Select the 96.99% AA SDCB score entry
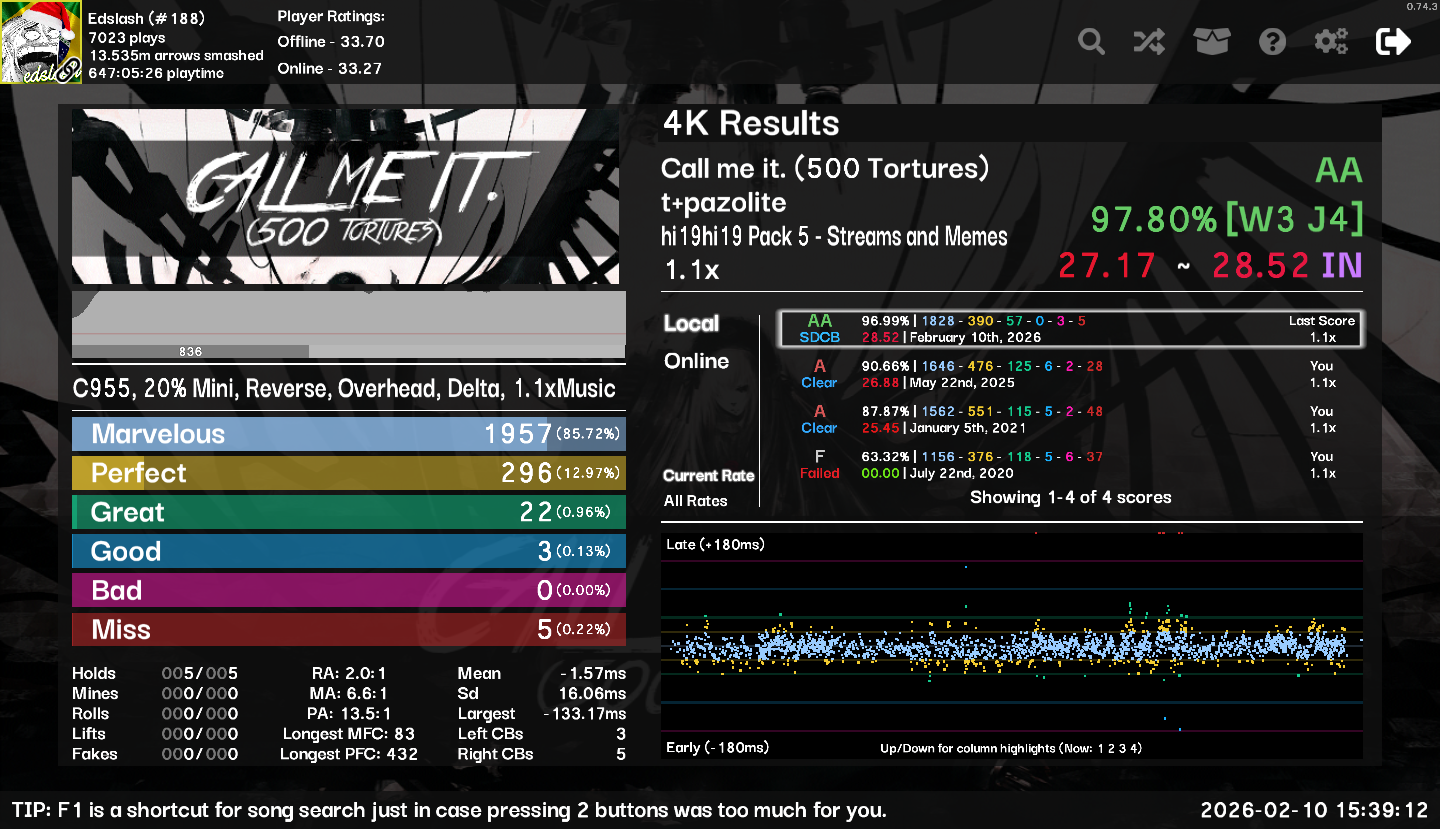 coord(1070,329)
